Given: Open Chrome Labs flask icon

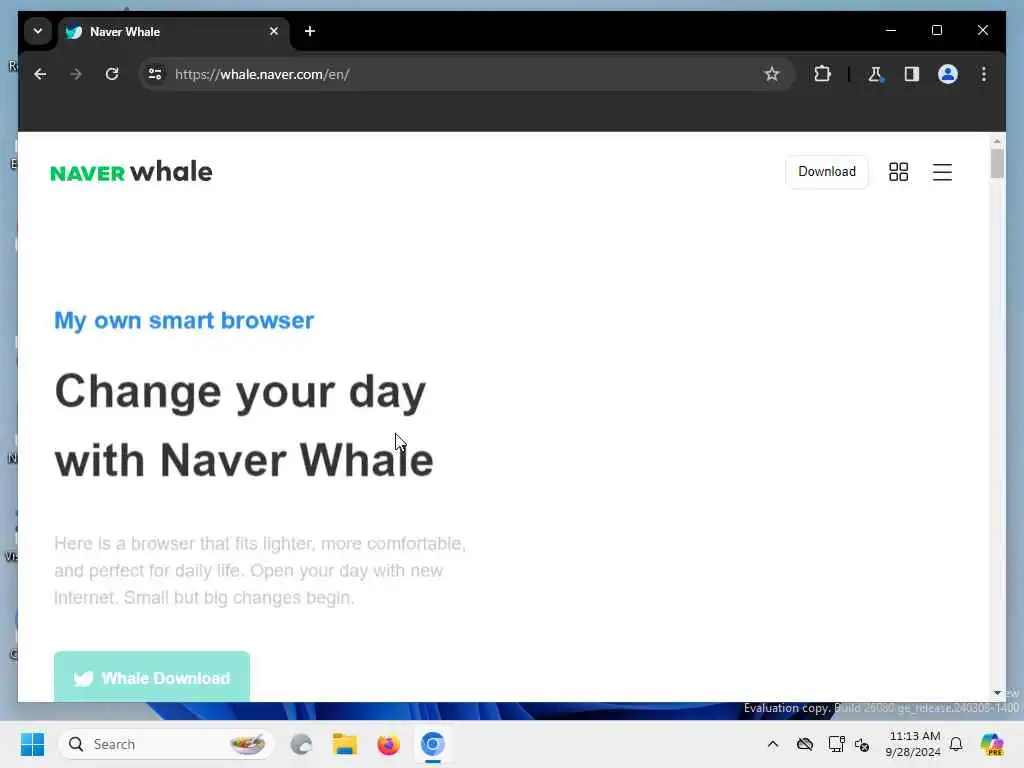Looking at the screenshot, I should (x=875, y=74).
